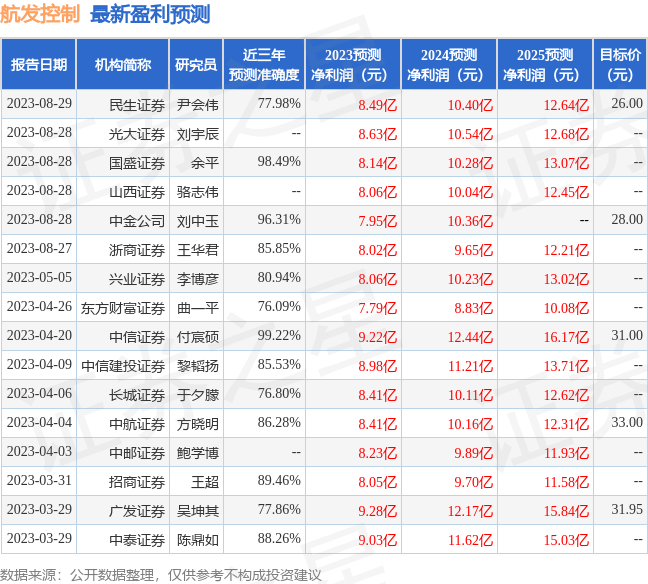Click the 报告日期 column header
Viewport: 648px width, 584px height.
[39, 64]
